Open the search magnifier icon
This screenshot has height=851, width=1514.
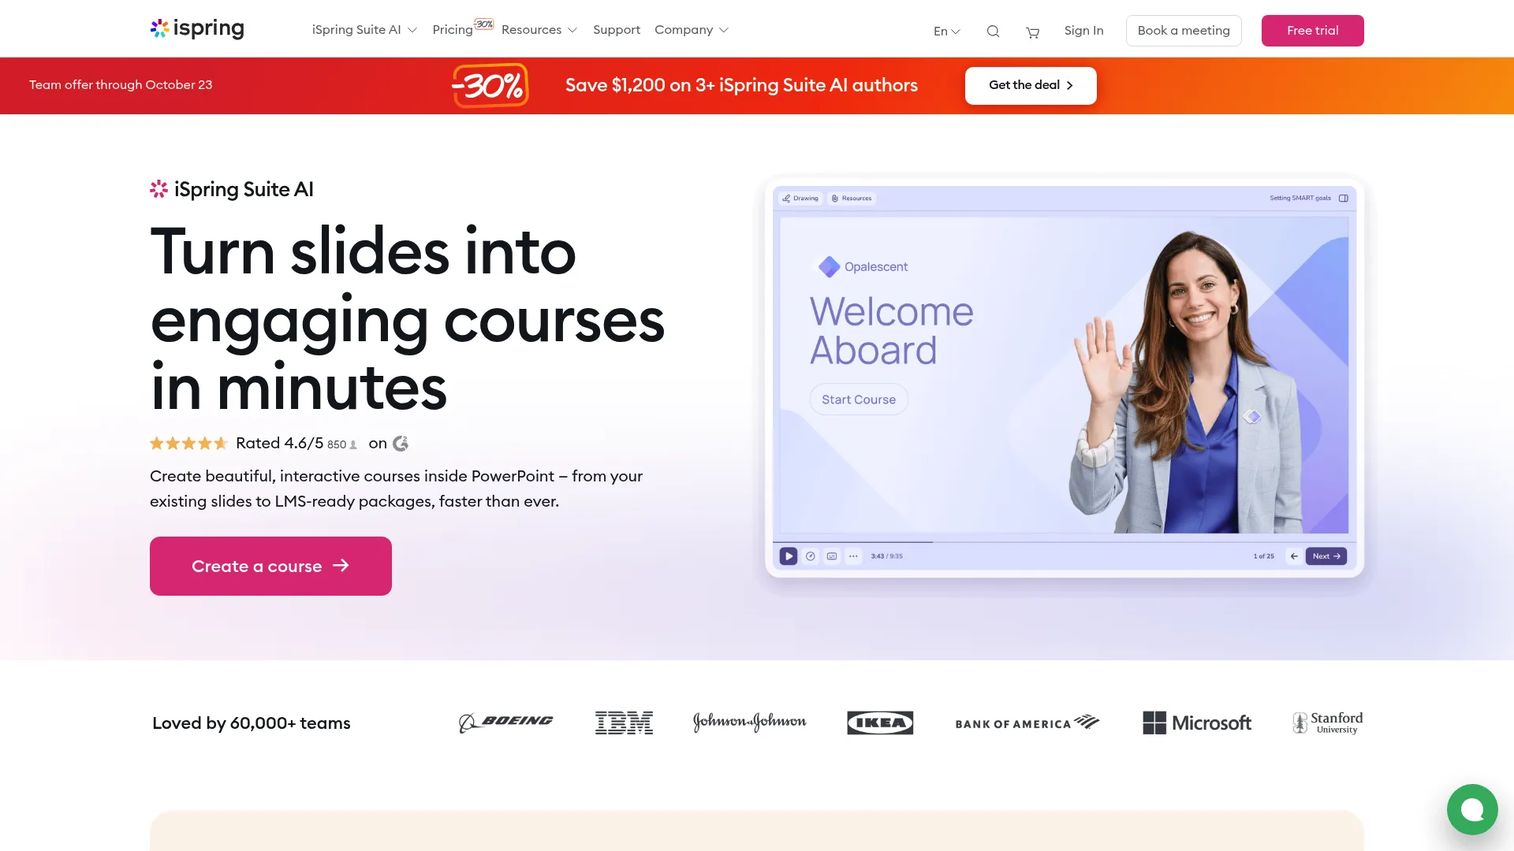click(x=993, y=31)
